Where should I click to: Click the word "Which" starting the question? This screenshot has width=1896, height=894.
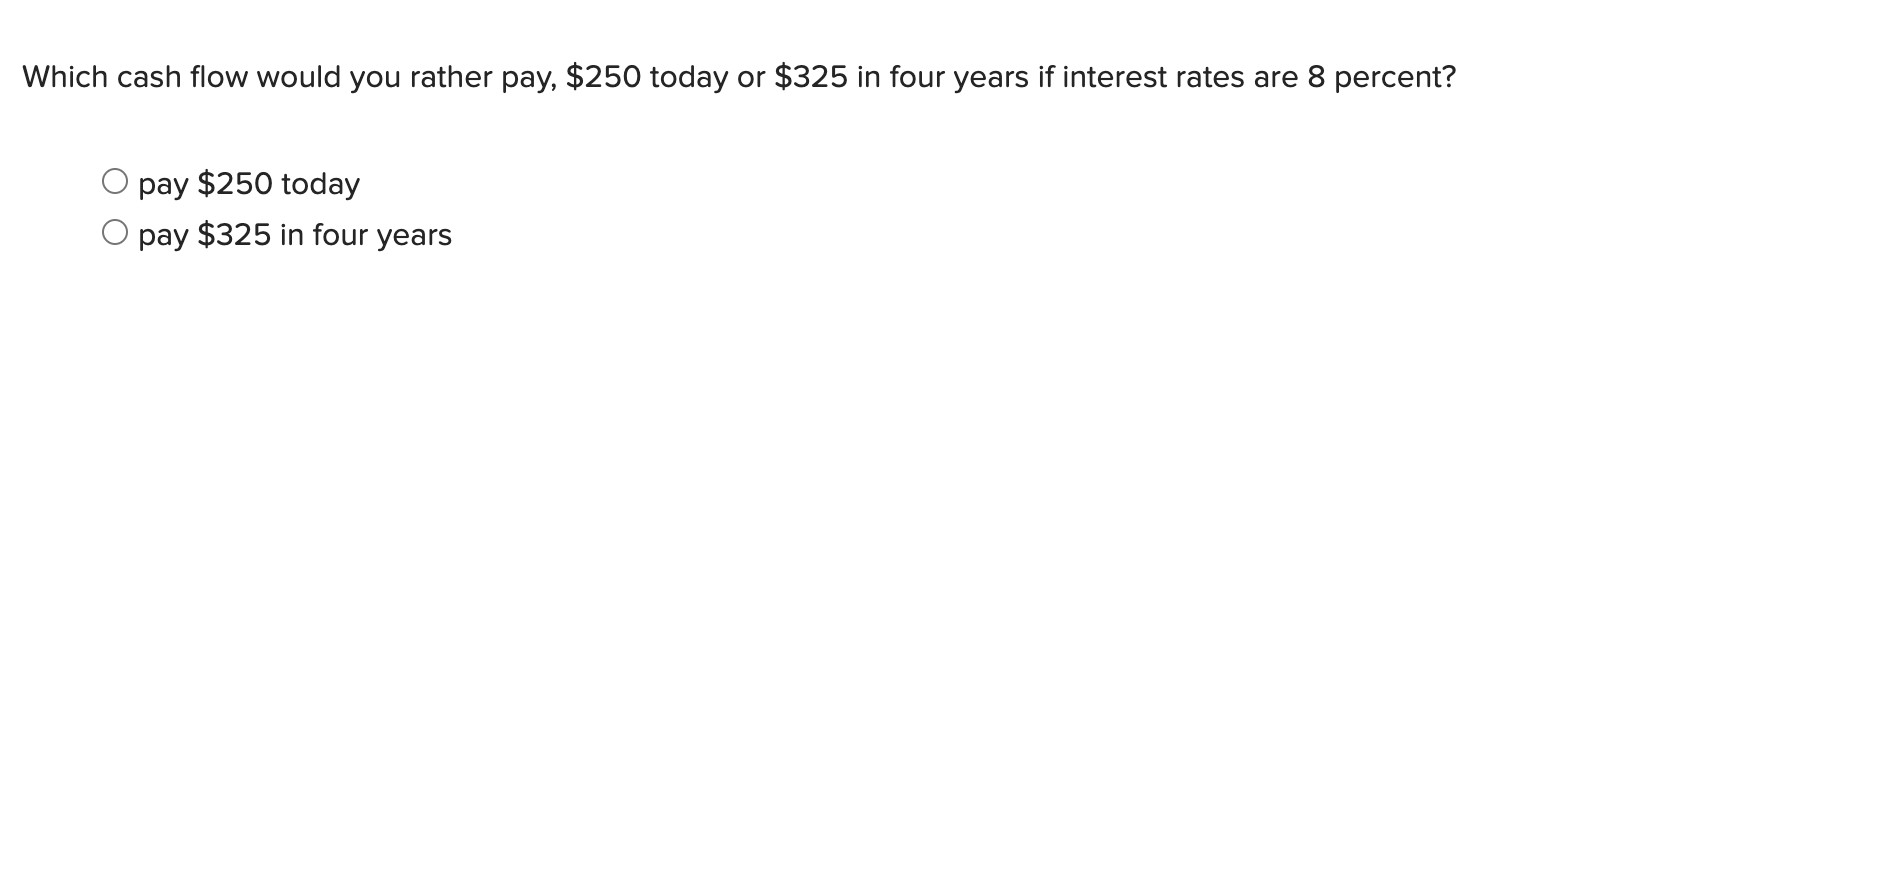[x=67, y=76]
